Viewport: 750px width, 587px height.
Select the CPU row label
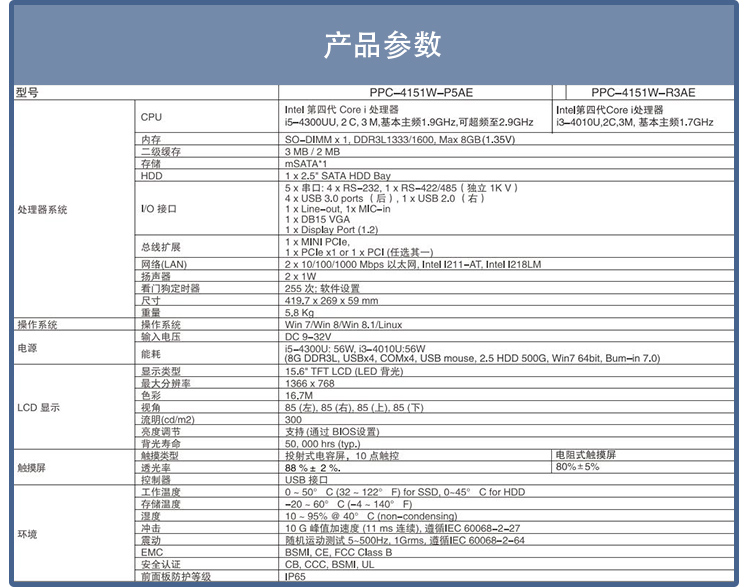pyautogui.click(x=151, y=117)
